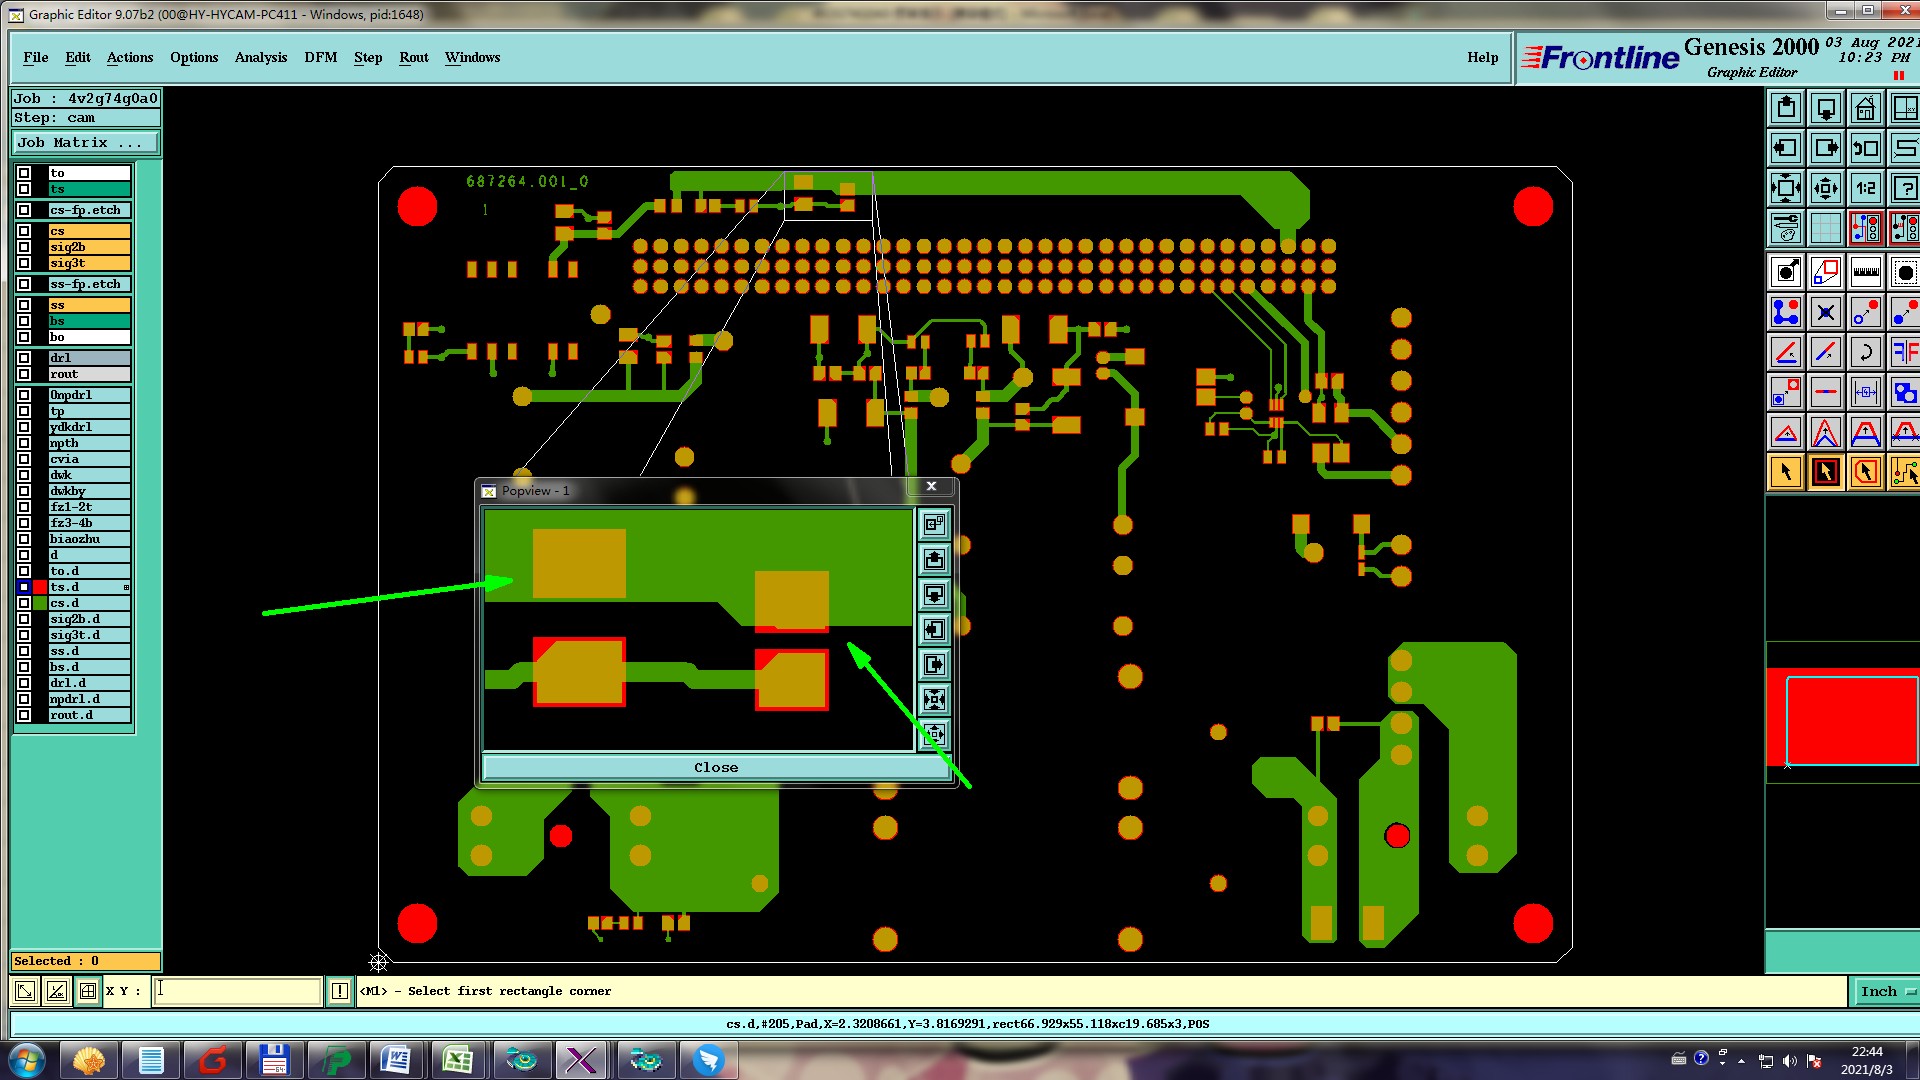
Task: Open the Analysis menu
Action: [260, 57]
